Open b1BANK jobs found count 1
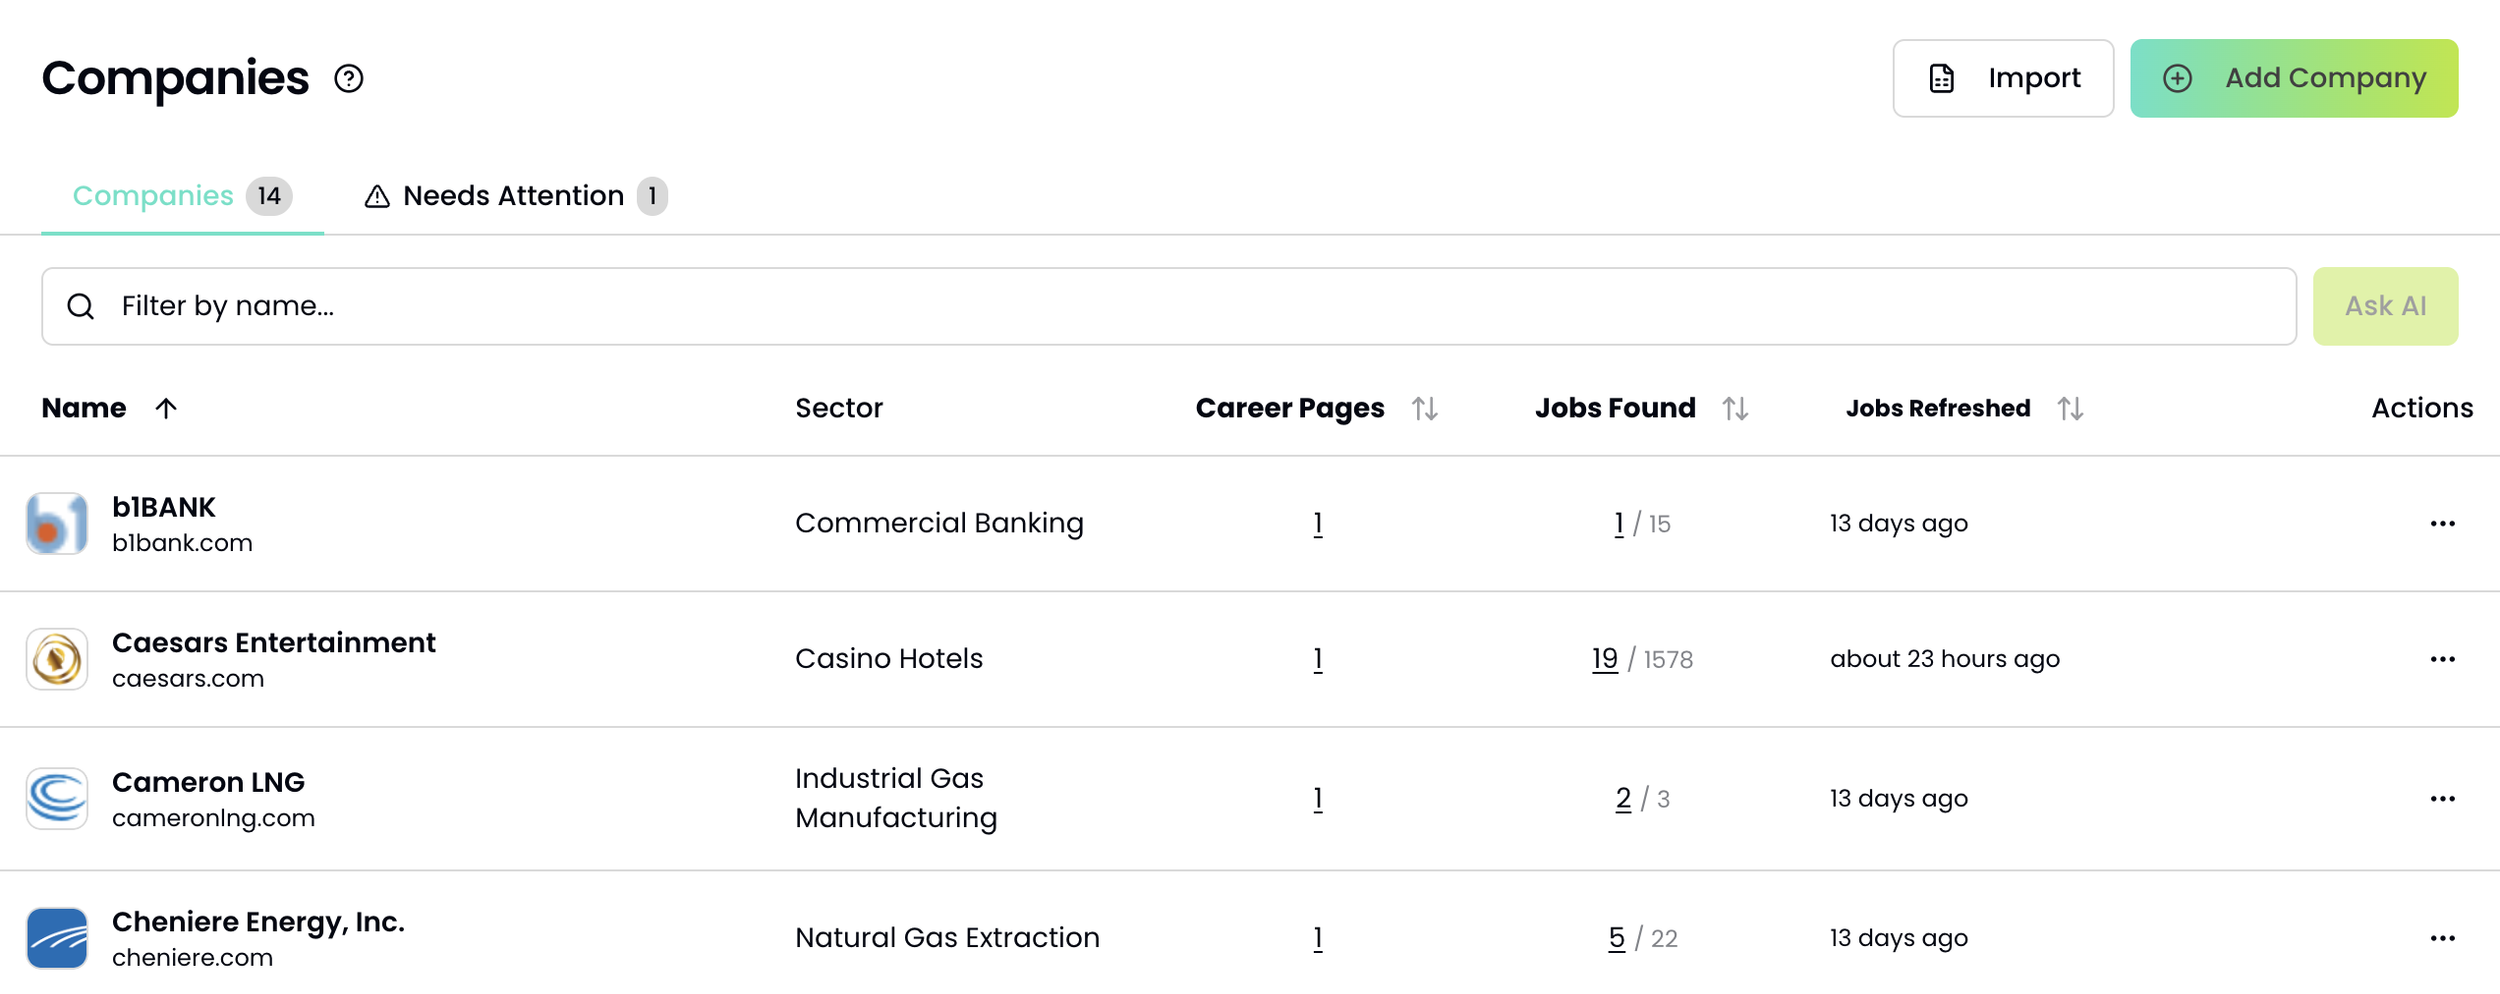Screen dimensions: 2500x994 (1618, 523)
